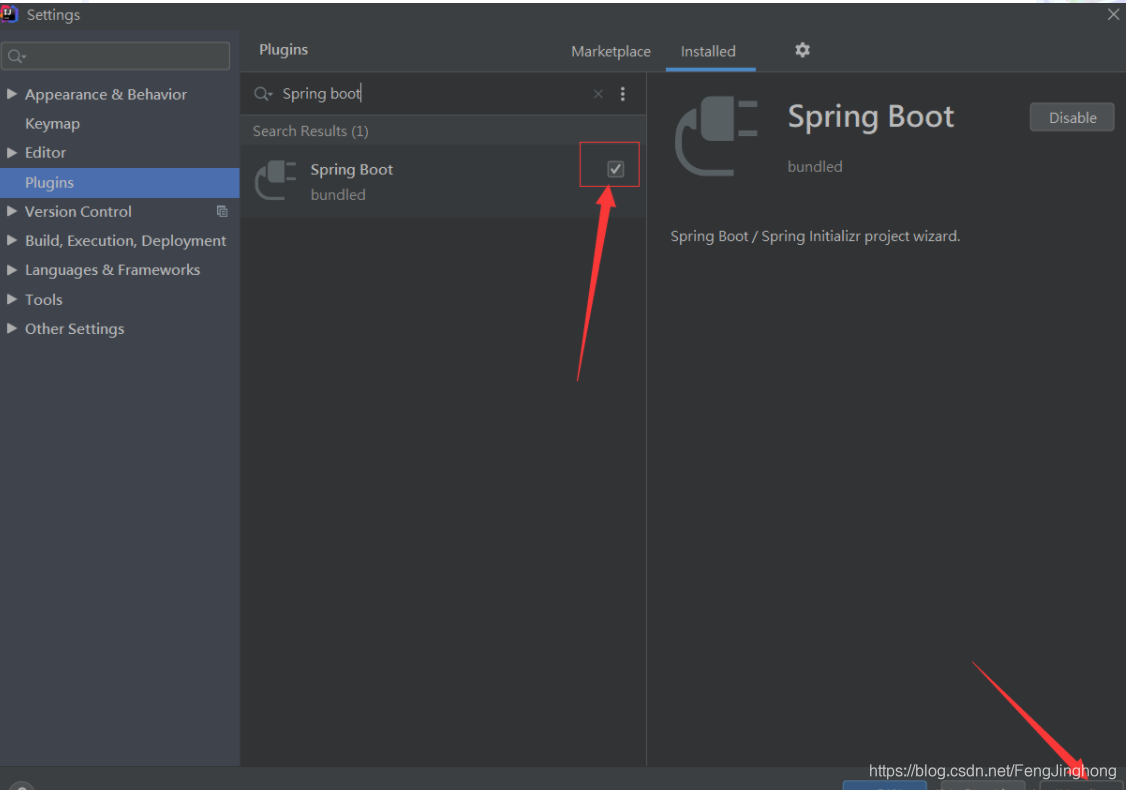Open Other Settings category
The width and height of the screenshot is (1126, 790).
tap(75, 329)
